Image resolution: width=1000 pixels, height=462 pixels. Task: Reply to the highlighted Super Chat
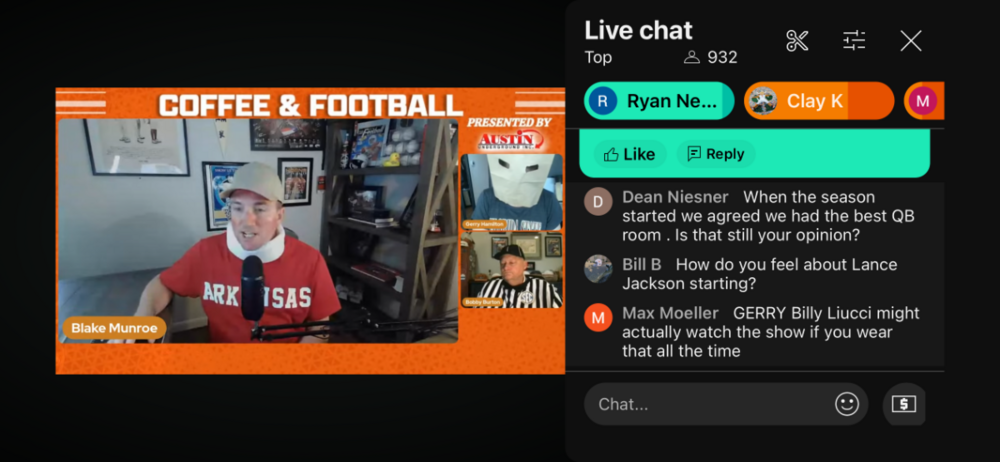tap(716, 154)
